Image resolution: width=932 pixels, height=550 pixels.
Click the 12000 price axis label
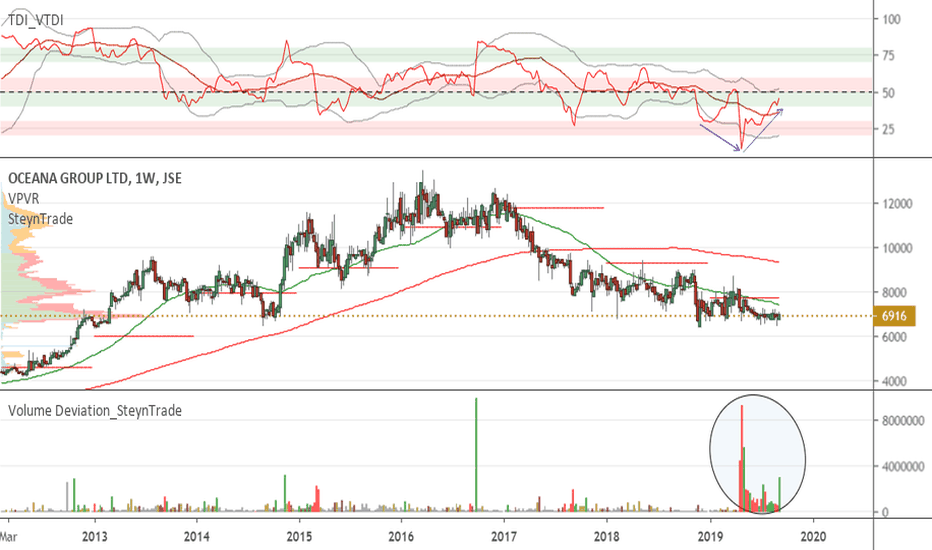pos(896,204)
